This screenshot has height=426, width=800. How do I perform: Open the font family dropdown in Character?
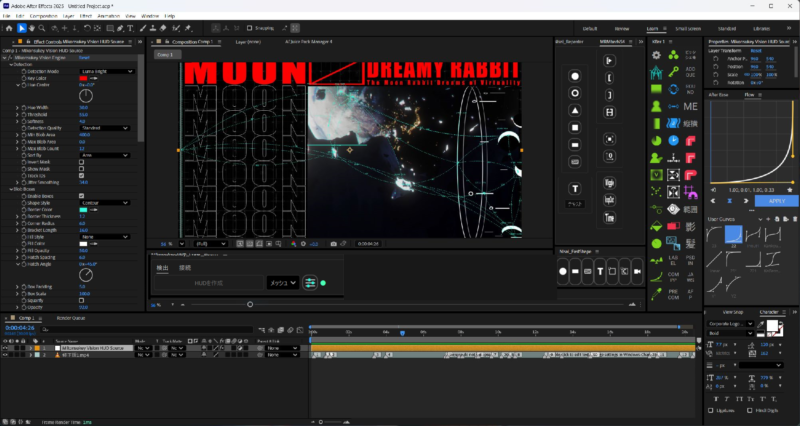731,323
